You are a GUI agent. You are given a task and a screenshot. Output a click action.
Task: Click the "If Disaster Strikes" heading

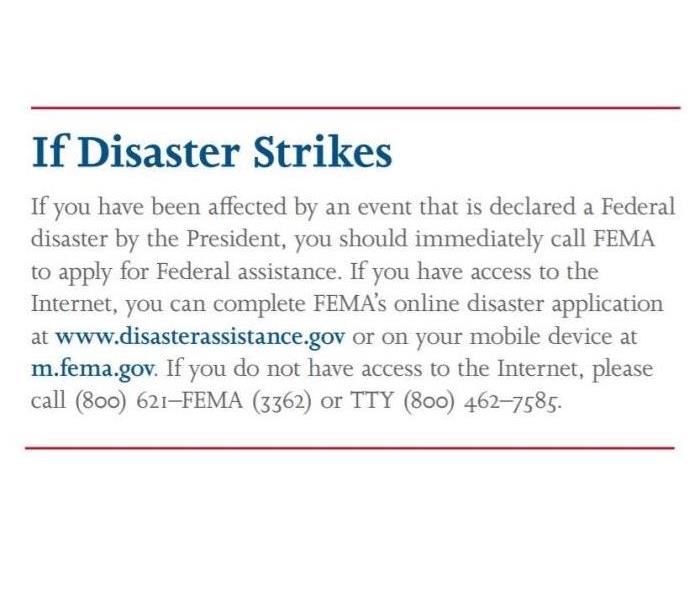[212, 152]
